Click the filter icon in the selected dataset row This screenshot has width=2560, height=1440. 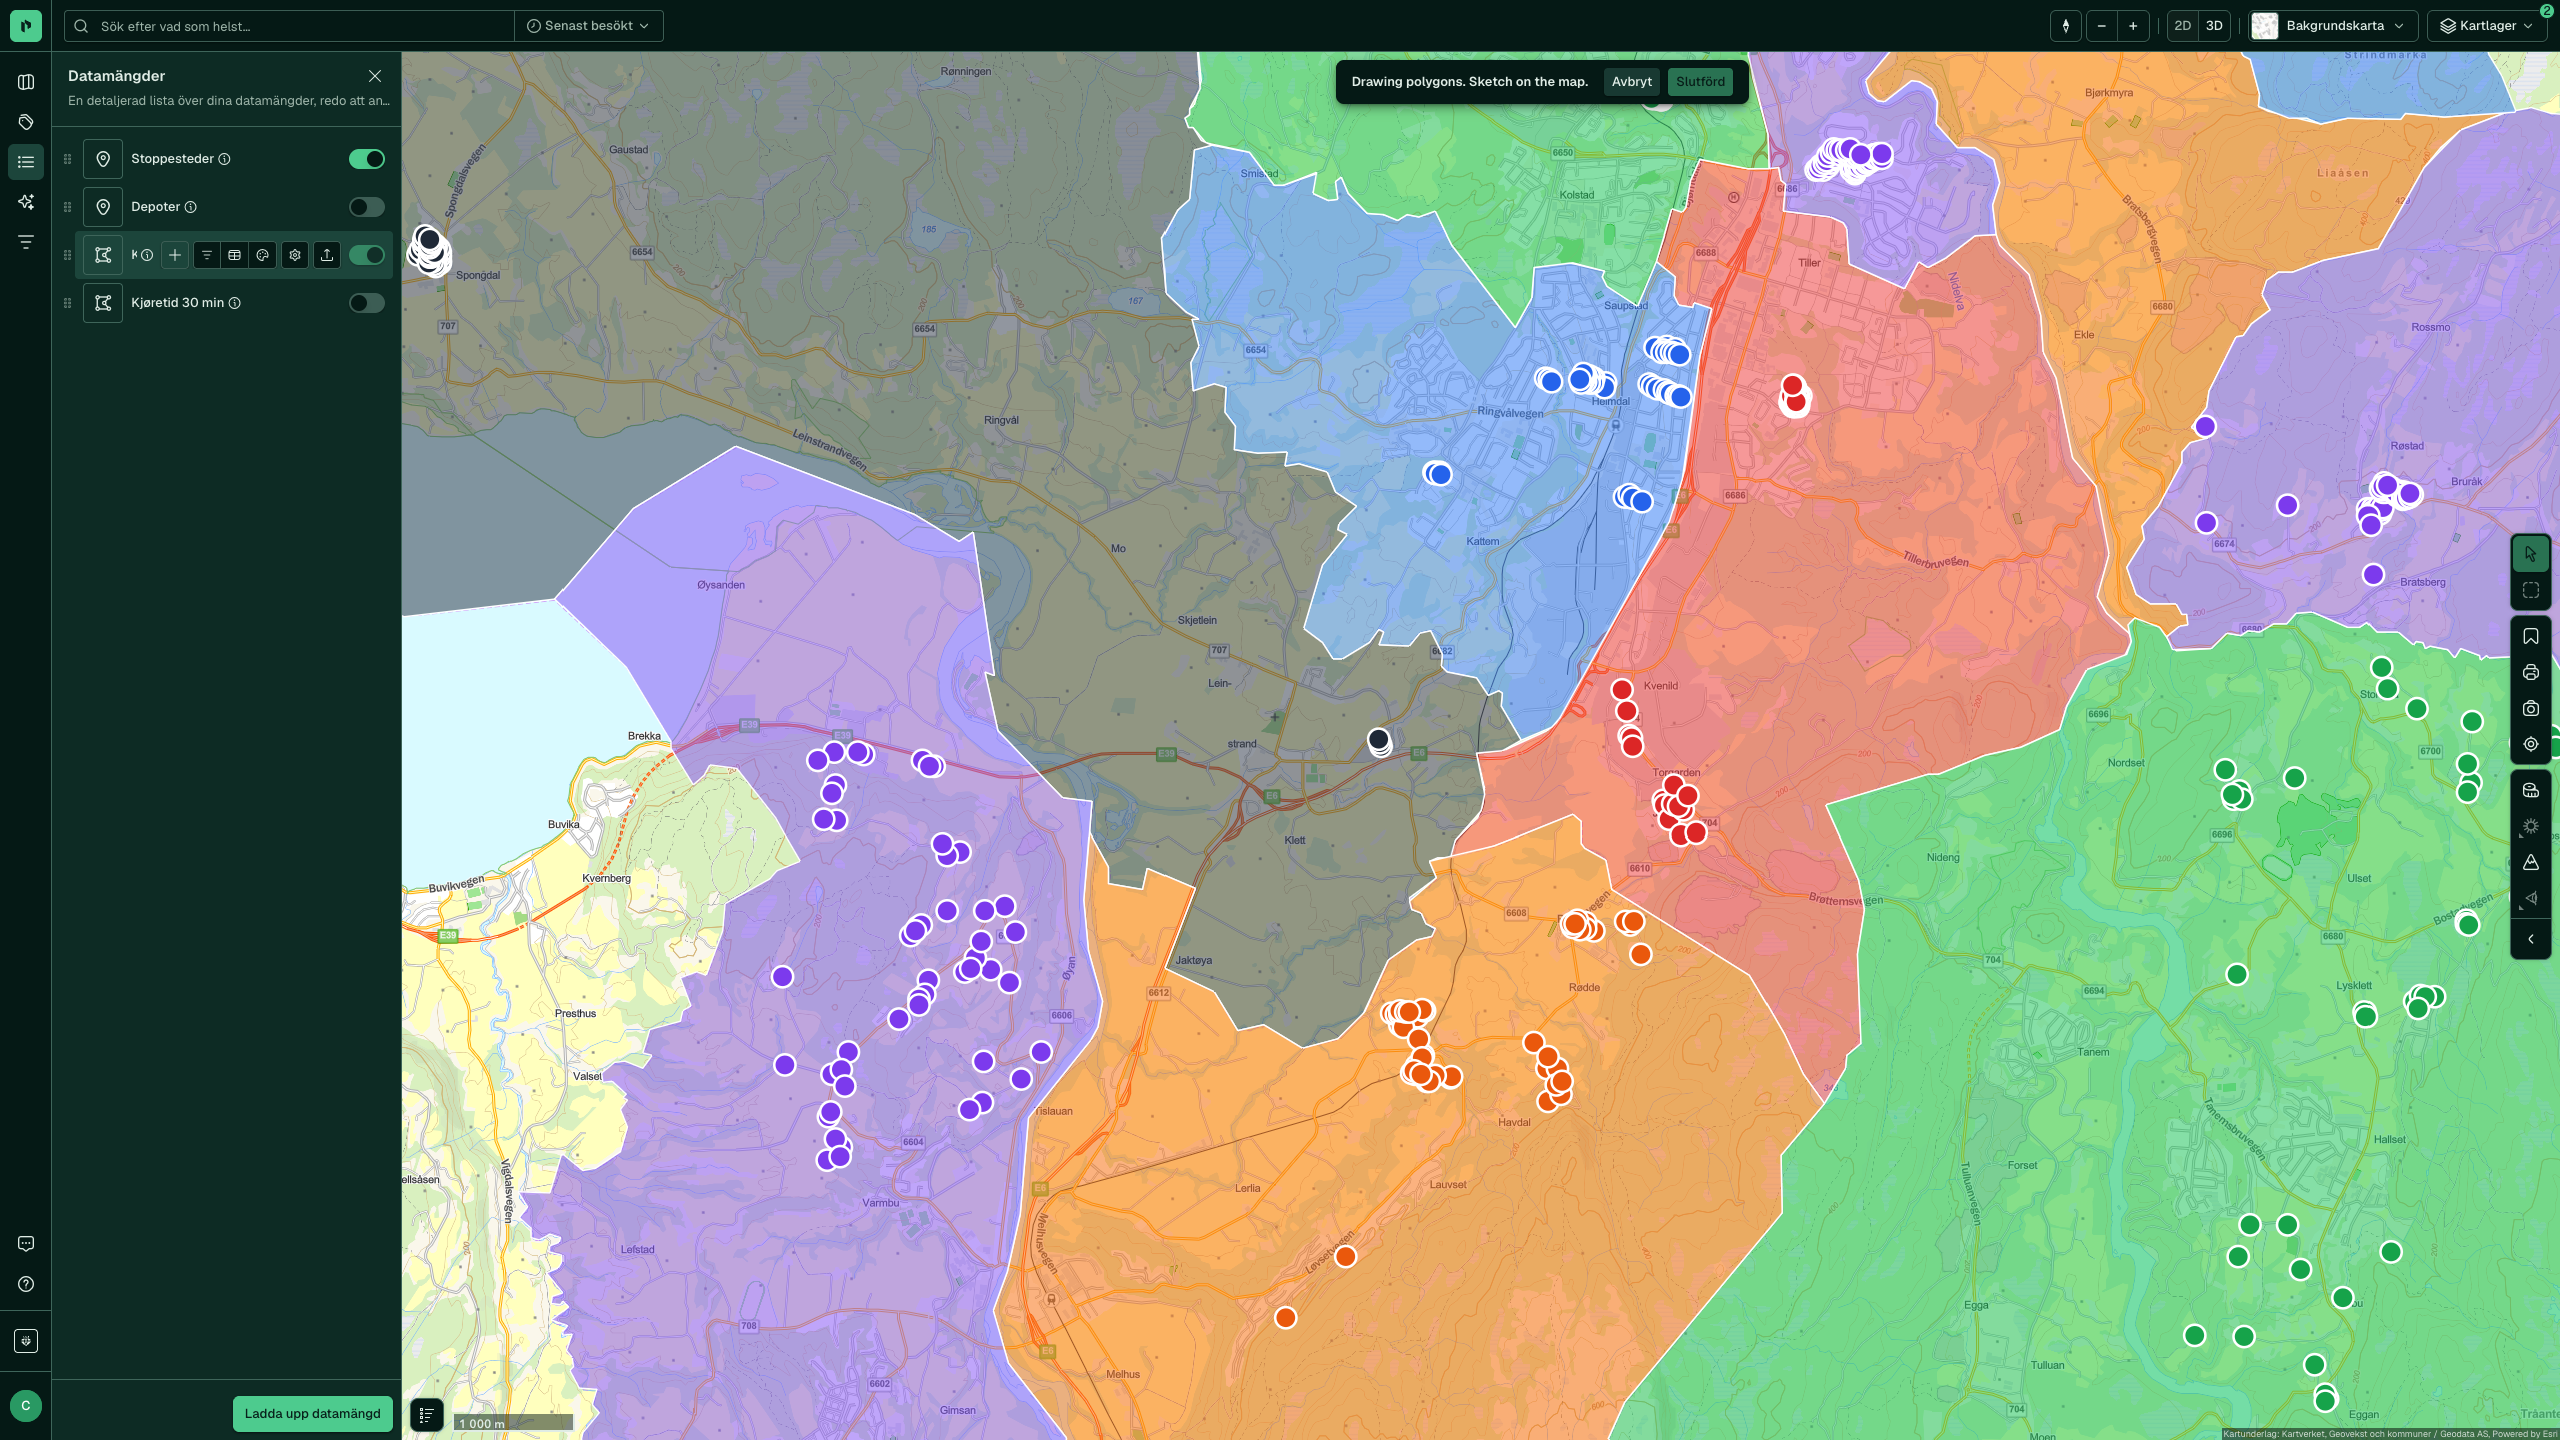(207, 255)
